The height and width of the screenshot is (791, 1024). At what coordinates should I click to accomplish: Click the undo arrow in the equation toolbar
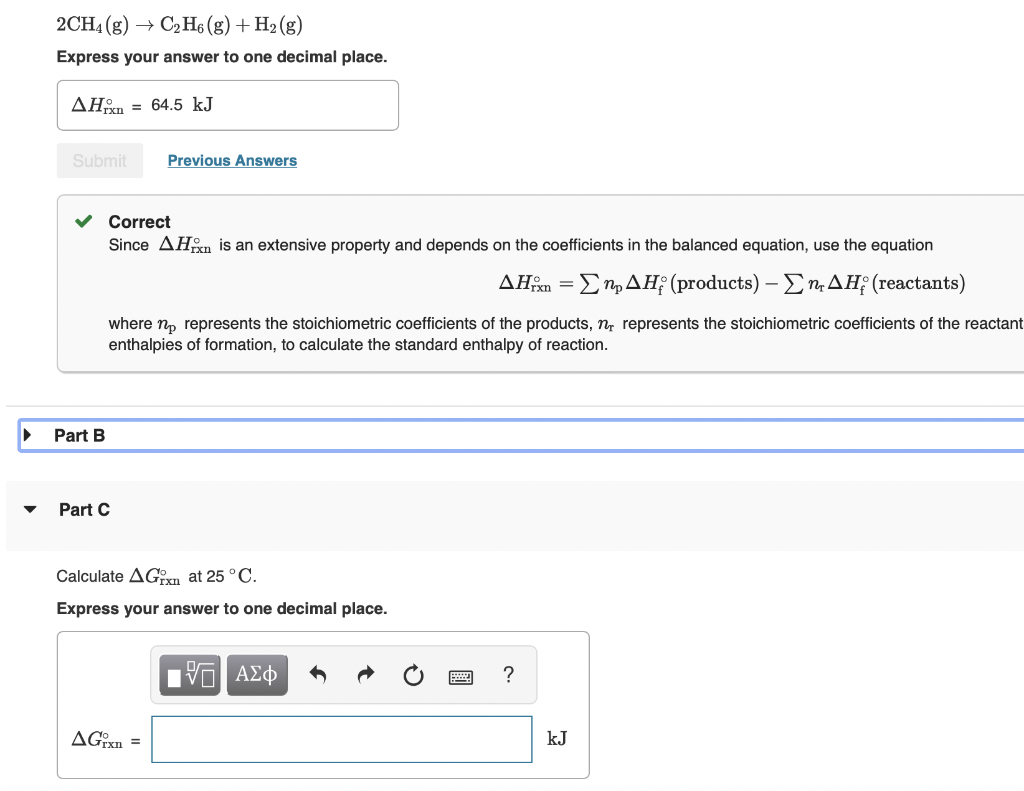(x=317, y=674)
